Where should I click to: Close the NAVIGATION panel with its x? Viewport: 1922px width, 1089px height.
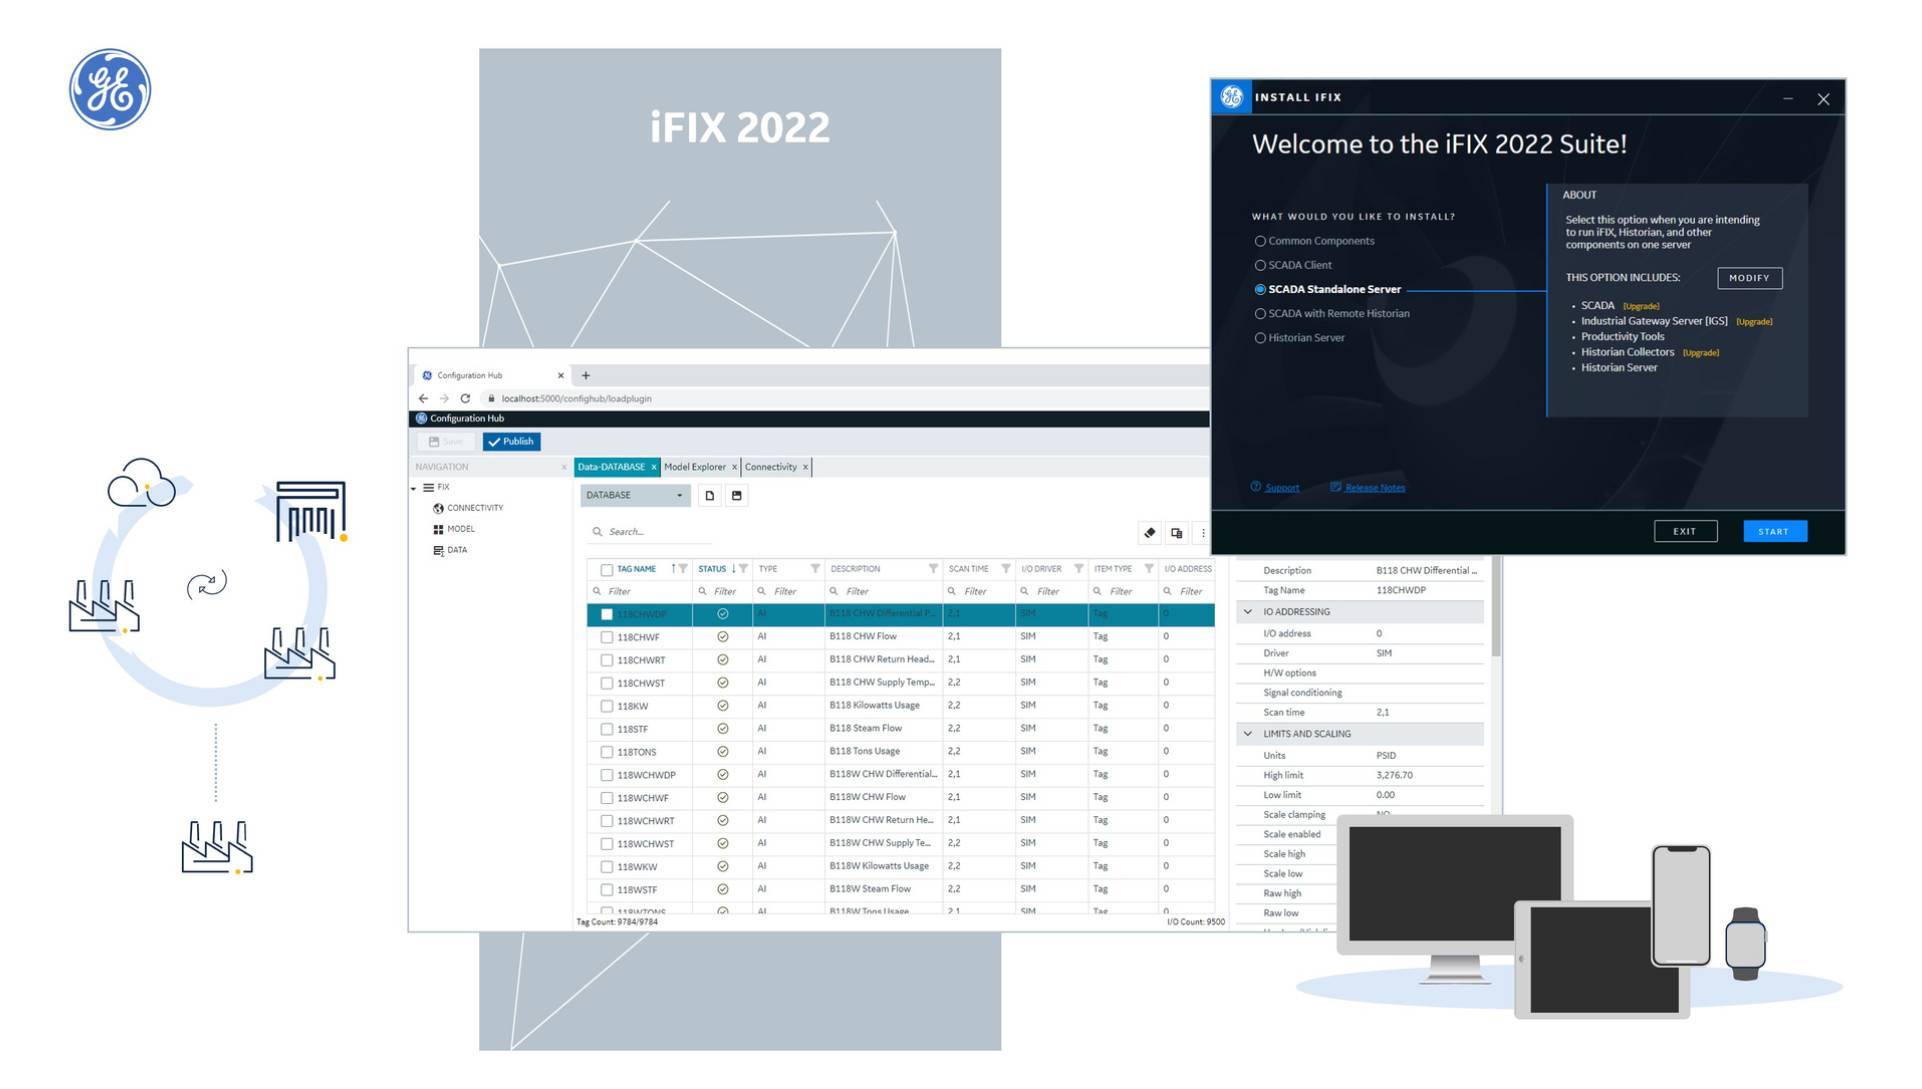coord(564,468)
